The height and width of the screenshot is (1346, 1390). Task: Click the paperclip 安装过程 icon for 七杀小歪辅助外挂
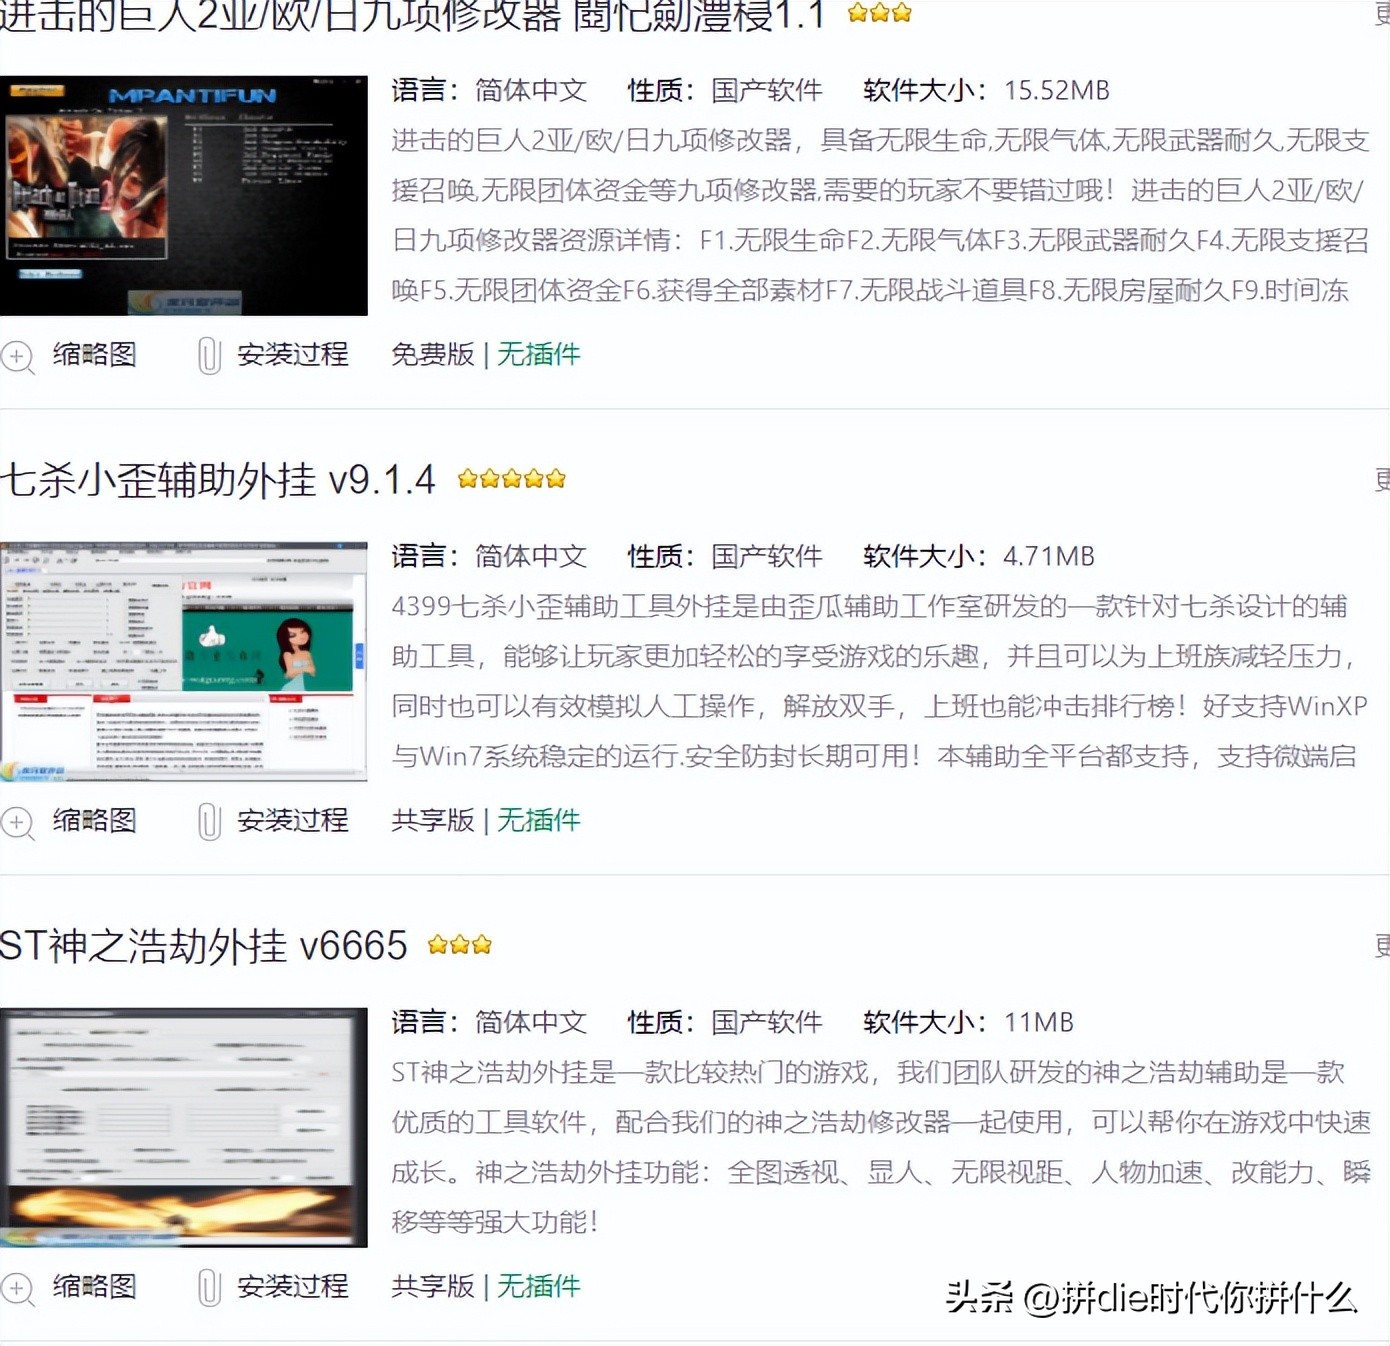[208, 822]
